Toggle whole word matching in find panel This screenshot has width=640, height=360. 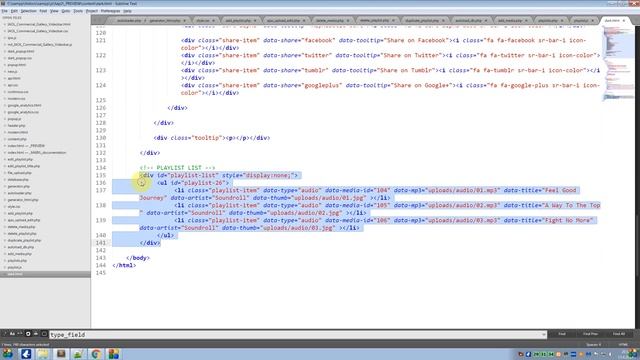pyautogui.click(x=20, y=334)
